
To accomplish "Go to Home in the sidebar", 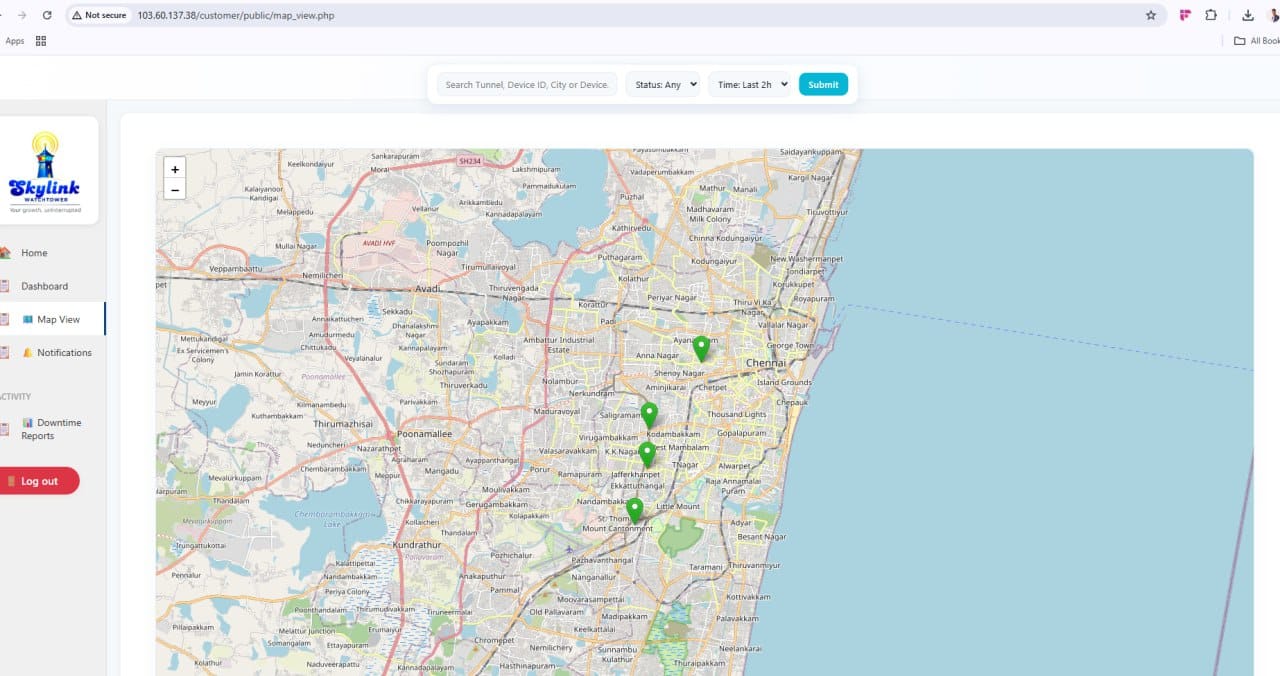I will (34, 253).
